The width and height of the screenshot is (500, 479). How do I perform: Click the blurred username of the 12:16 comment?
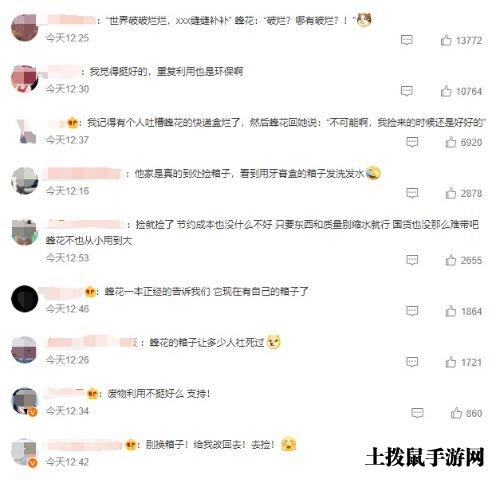pos(83,174)
